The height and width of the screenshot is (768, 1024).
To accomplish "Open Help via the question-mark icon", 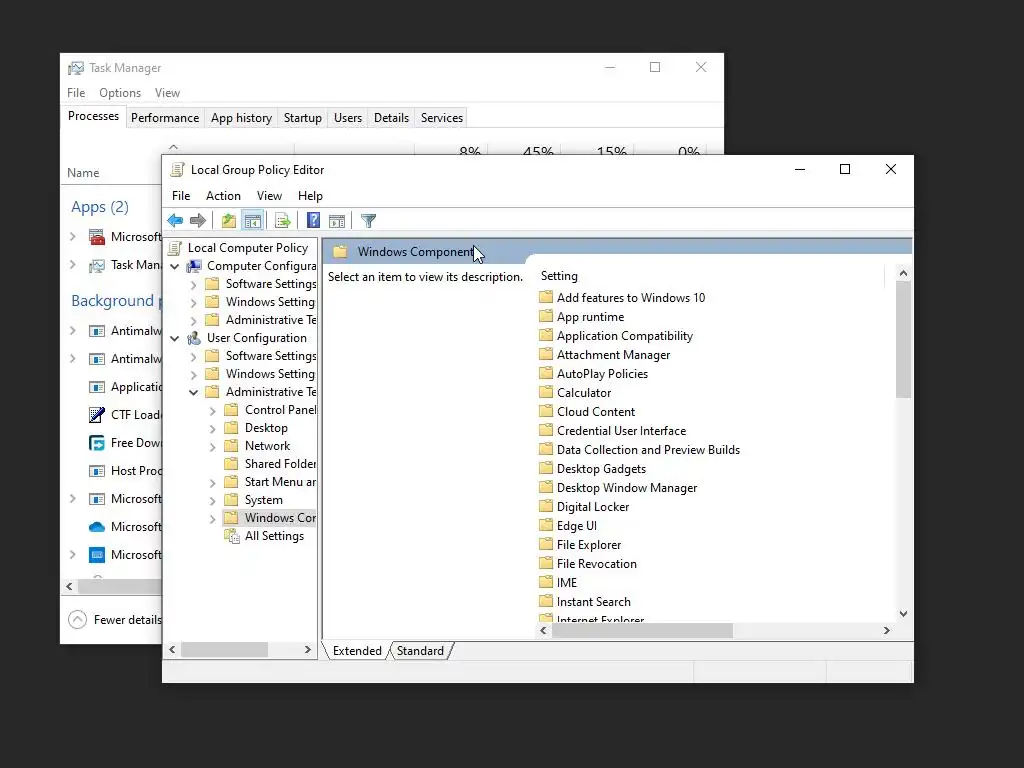I will tap(313, 221).
